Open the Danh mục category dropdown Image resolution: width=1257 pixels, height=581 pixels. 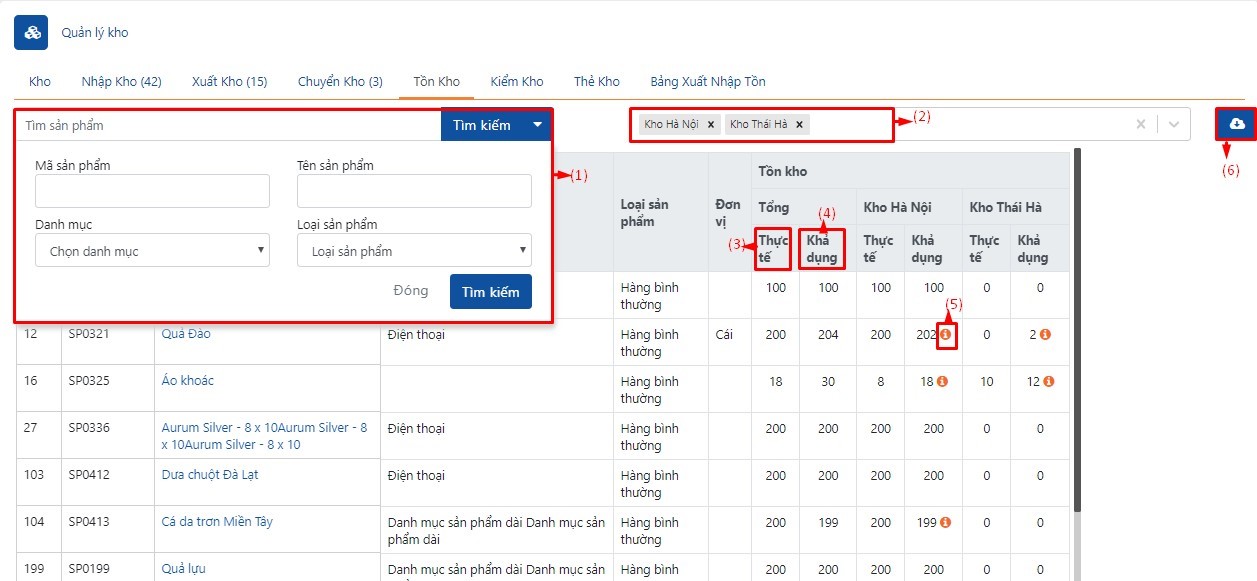(x=152, y=251)
